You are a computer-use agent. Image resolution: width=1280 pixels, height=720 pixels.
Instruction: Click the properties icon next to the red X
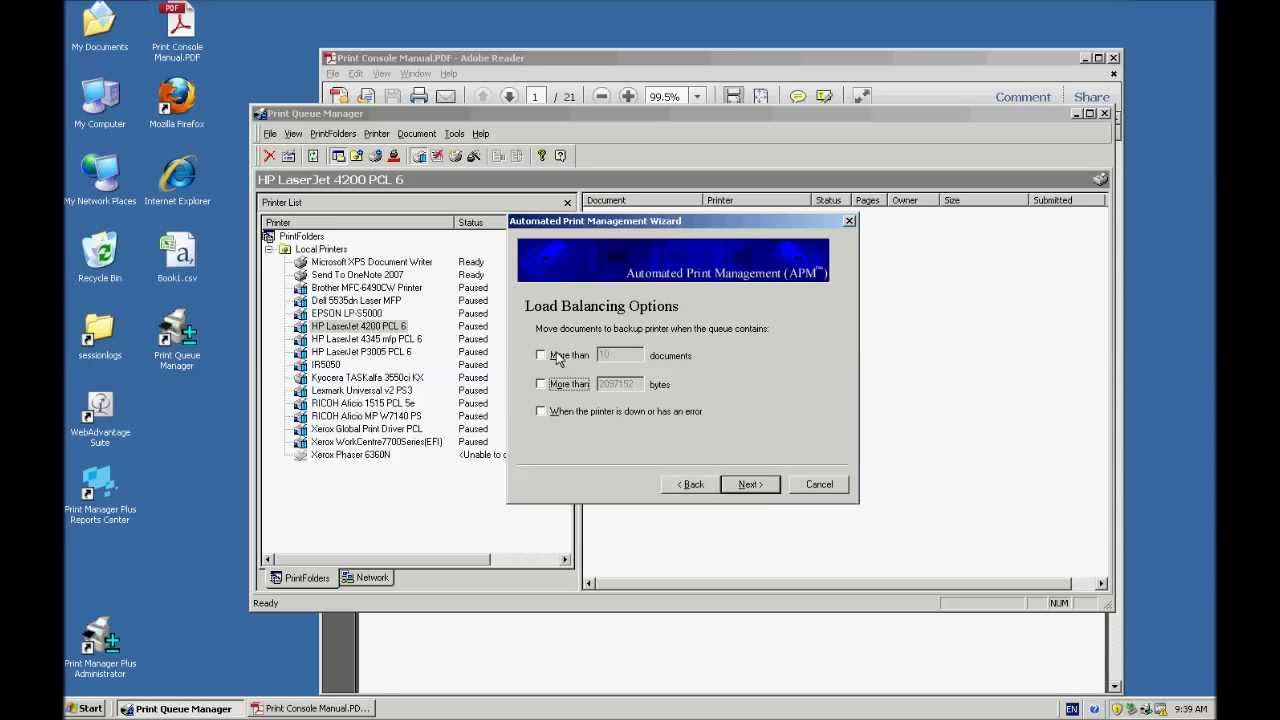[x=288, y=156]
